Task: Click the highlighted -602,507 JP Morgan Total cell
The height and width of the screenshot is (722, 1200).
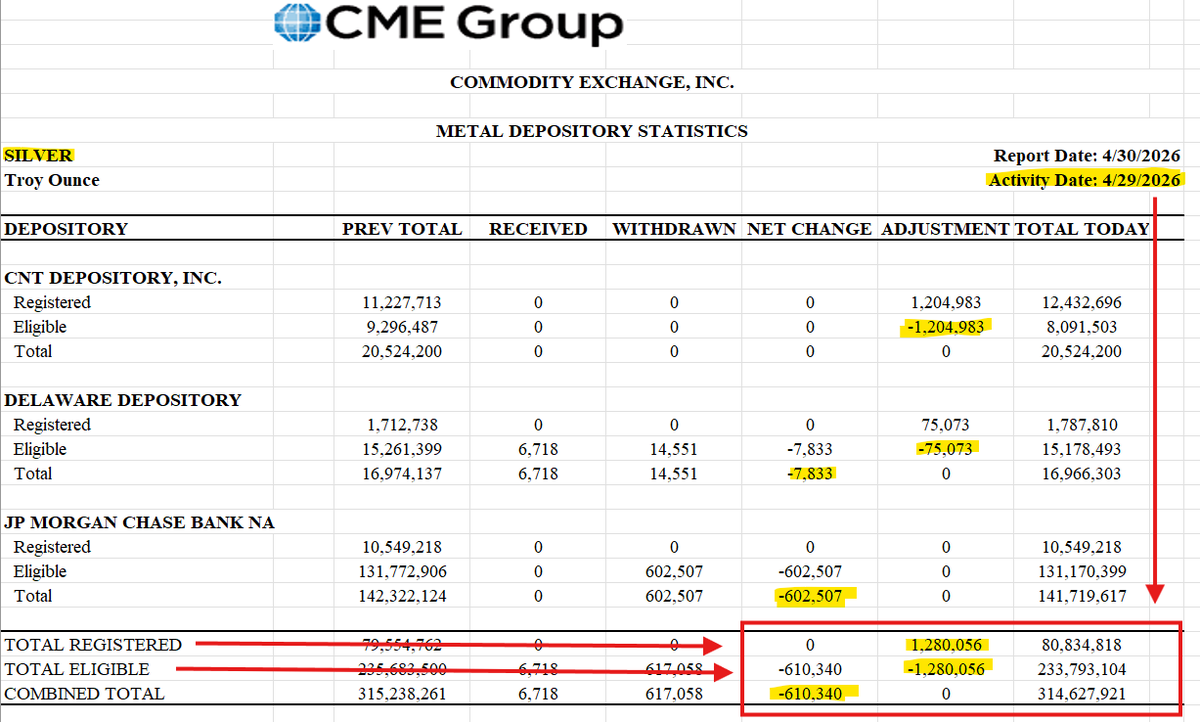Action: click(x=809, y=596)
